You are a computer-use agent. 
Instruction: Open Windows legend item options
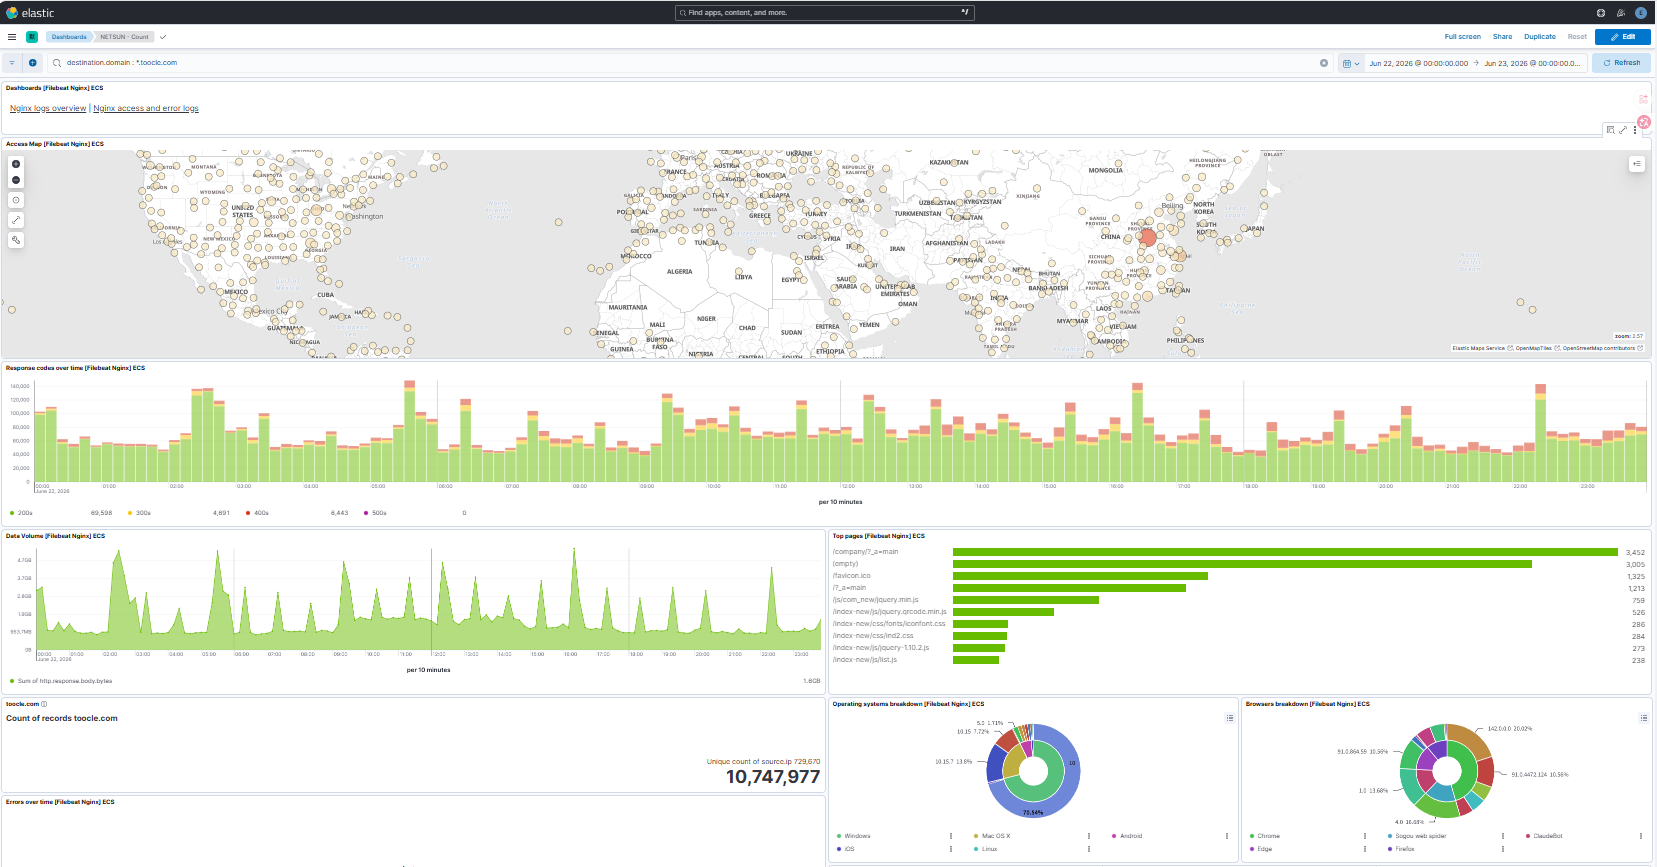click(951, 836)
